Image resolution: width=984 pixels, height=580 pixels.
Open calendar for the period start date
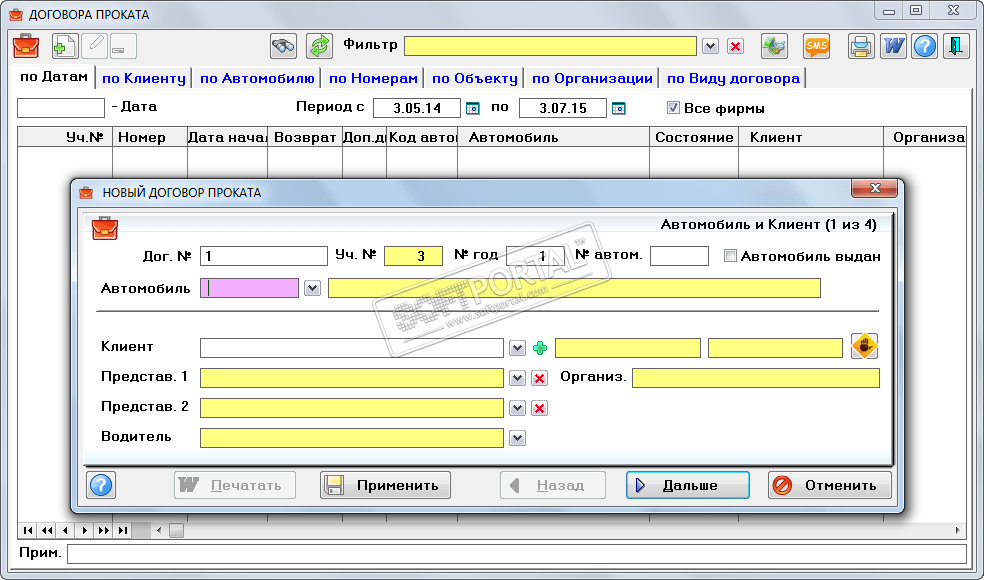point(473,109)
